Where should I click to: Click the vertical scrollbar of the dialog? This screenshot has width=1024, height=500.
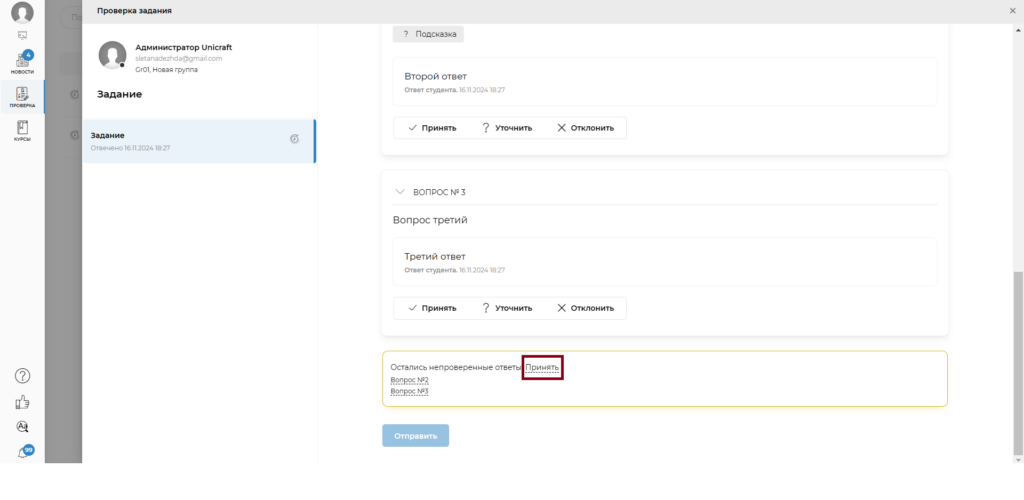pos(1016,364)
